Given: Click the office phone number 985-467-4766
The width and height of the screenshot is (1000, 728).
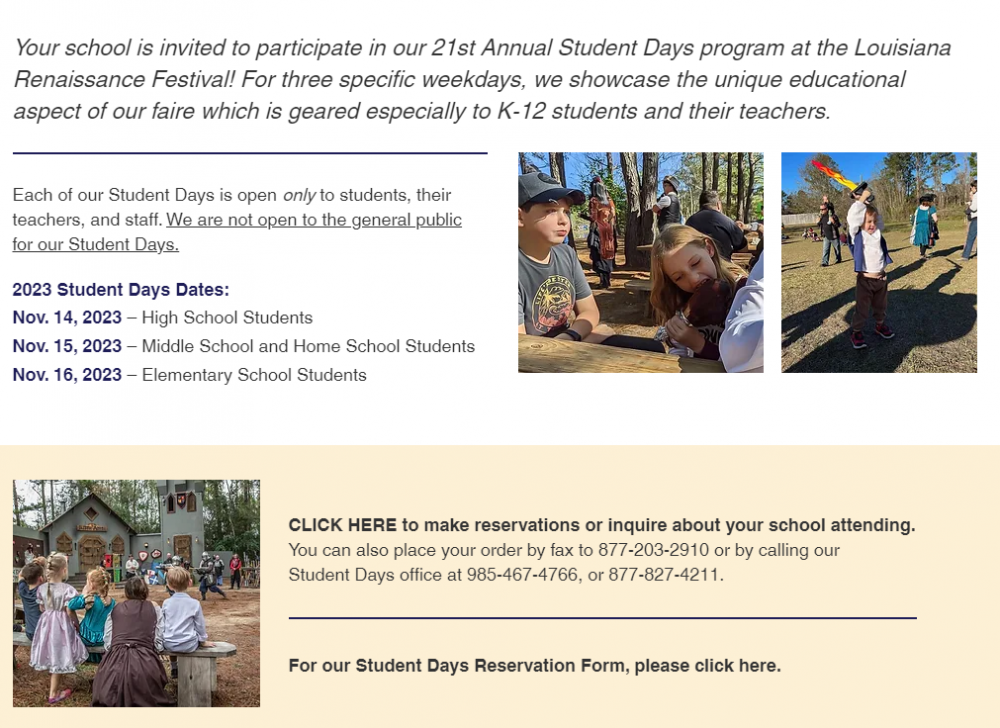Looking at the screenshot, I should (522, 575).
